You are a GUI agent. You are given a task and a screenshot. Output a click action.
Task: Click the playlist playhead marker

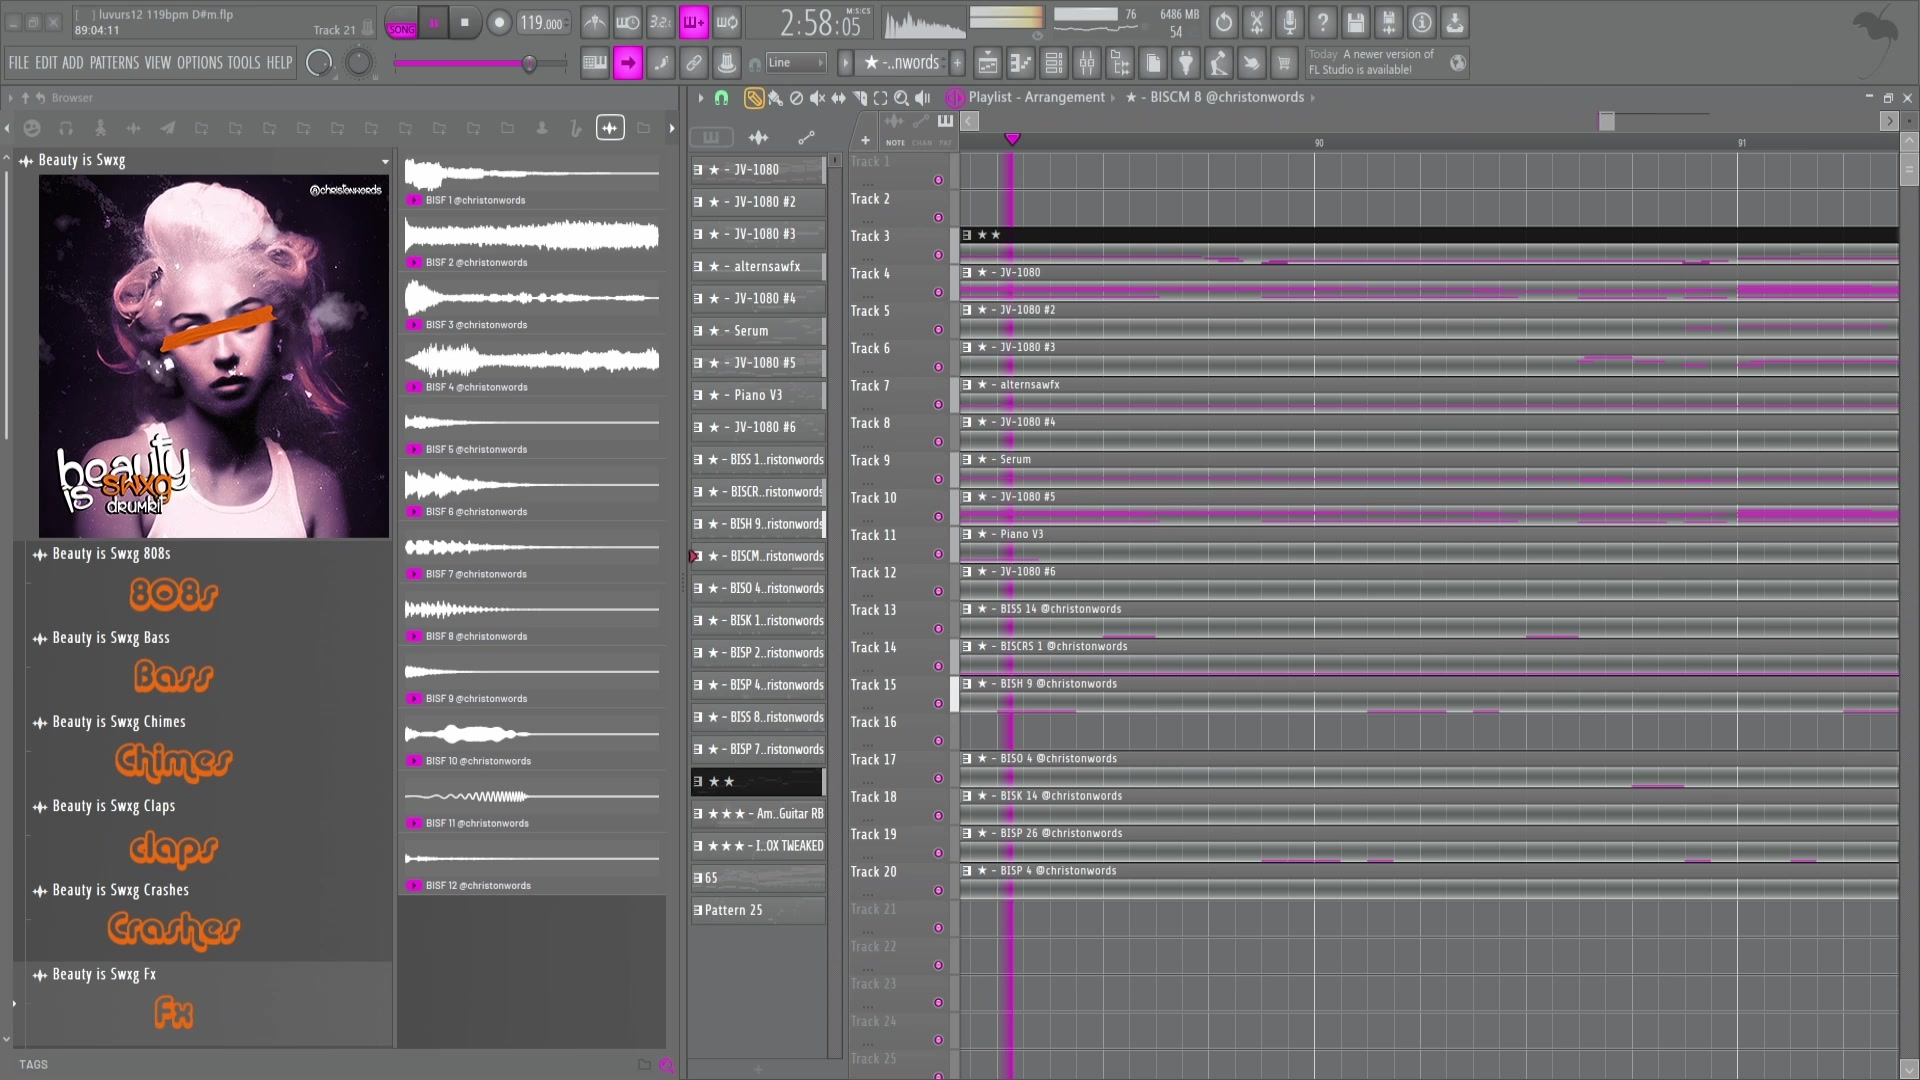tap(1012, 140)
